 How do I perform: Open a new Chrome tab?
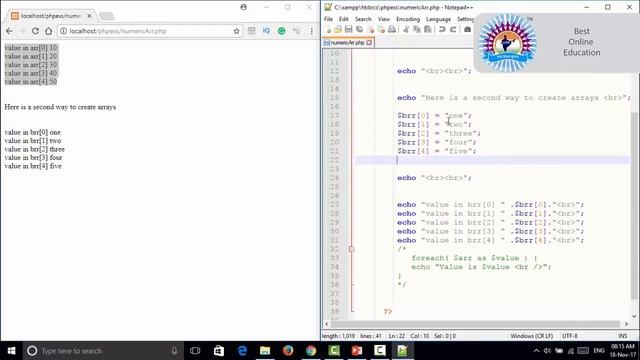[107, 16]
